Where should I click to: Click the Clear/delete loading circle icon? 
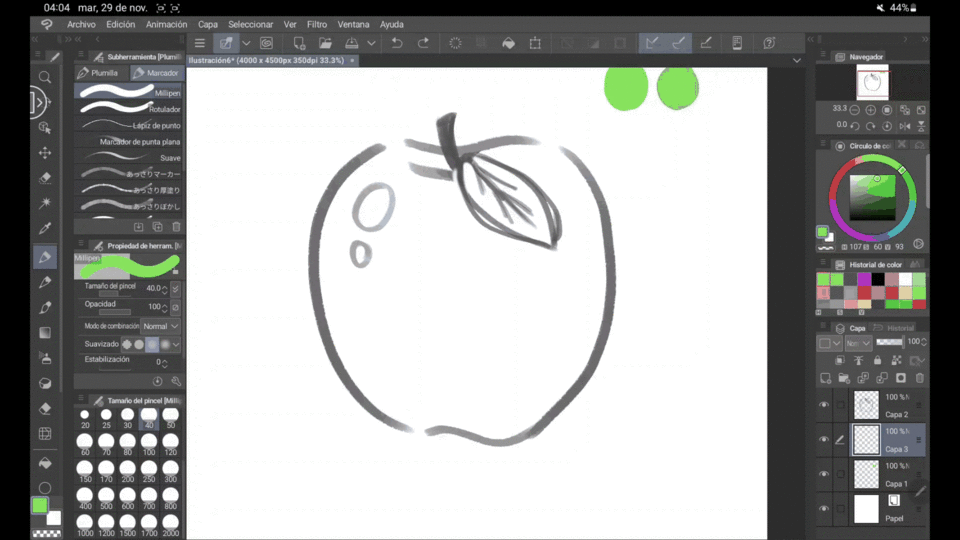[x=455, y=43]
